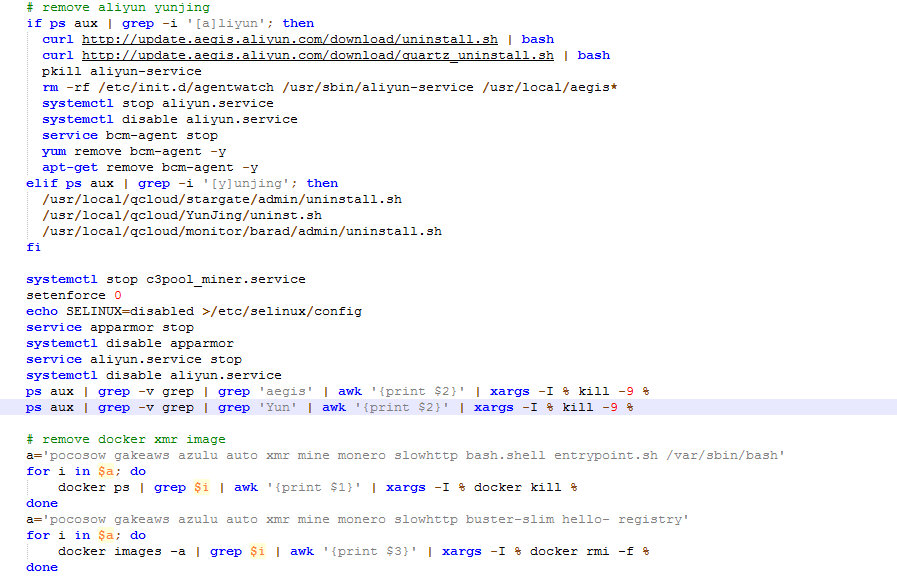Click the variable line ending with 'hello- registry'

[x=357, y=520]
